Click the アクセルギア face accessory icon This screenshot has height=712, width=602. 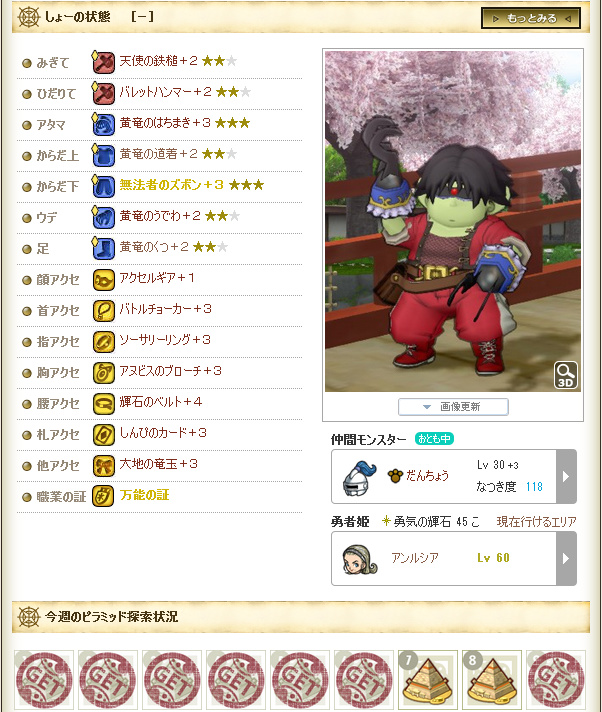pos(104,280)
